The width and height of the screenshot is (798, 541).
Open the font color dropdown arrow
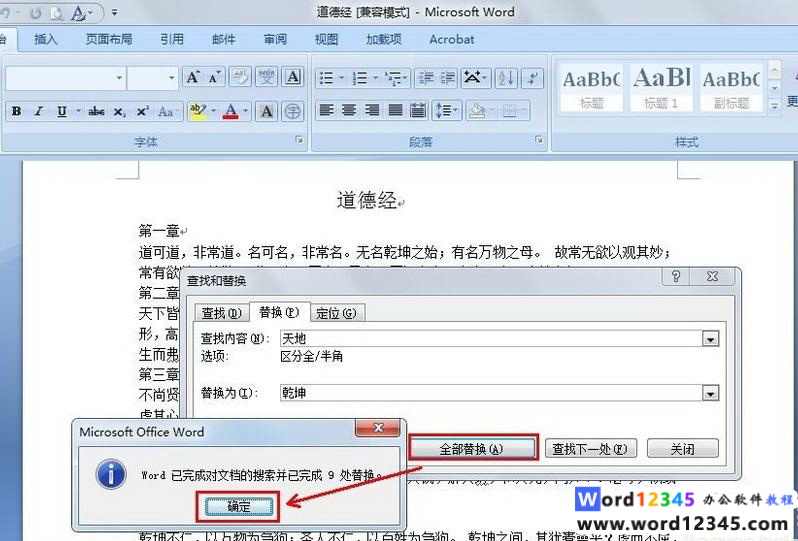click(246, 111)
